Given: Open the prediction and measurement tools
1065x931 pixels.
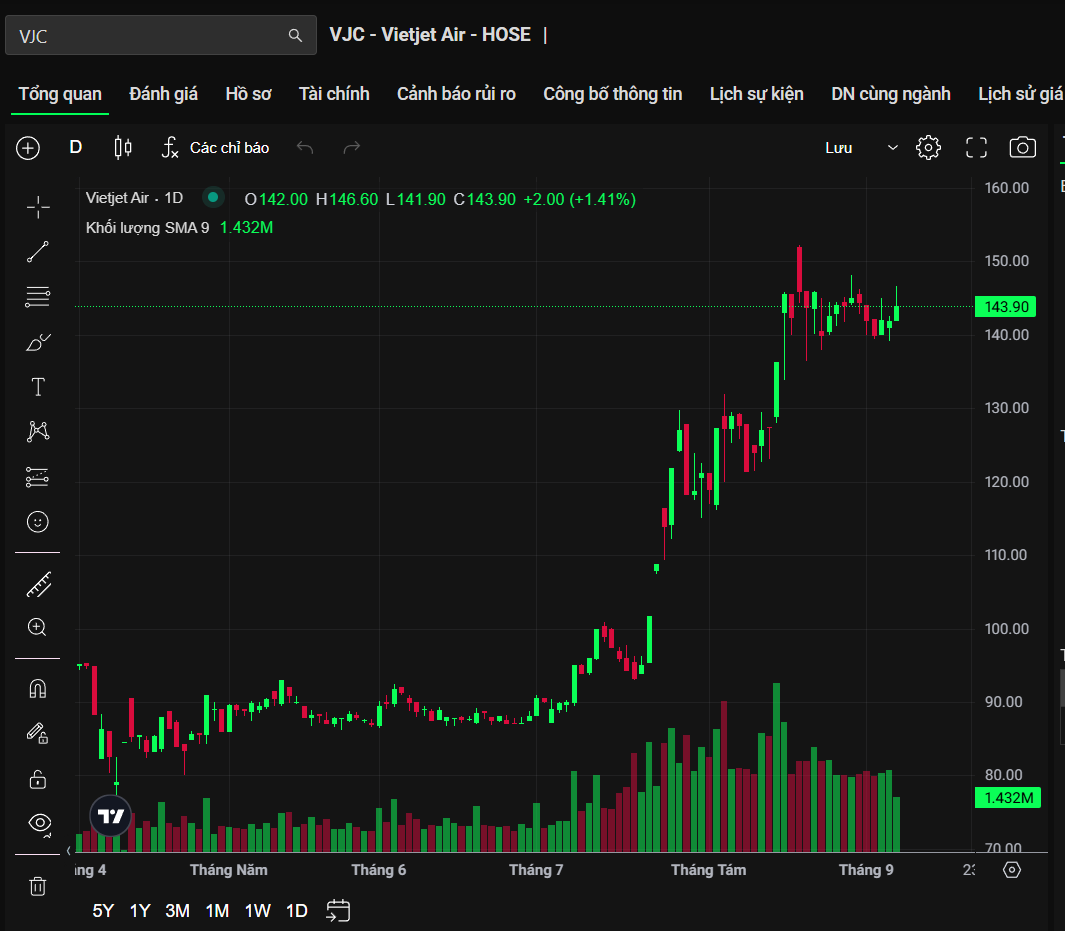Looking at the screenshot, I should click(x=38, y=477).
